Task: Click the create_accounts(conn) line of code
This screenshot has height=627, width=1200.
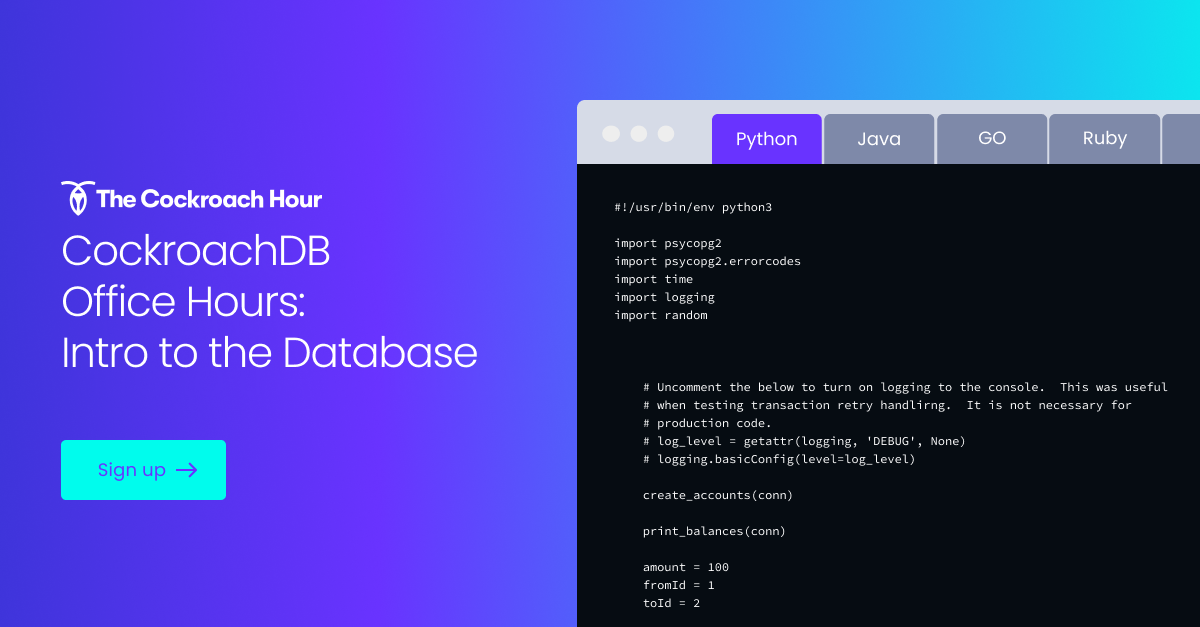Action: click(x=717, y=494)
